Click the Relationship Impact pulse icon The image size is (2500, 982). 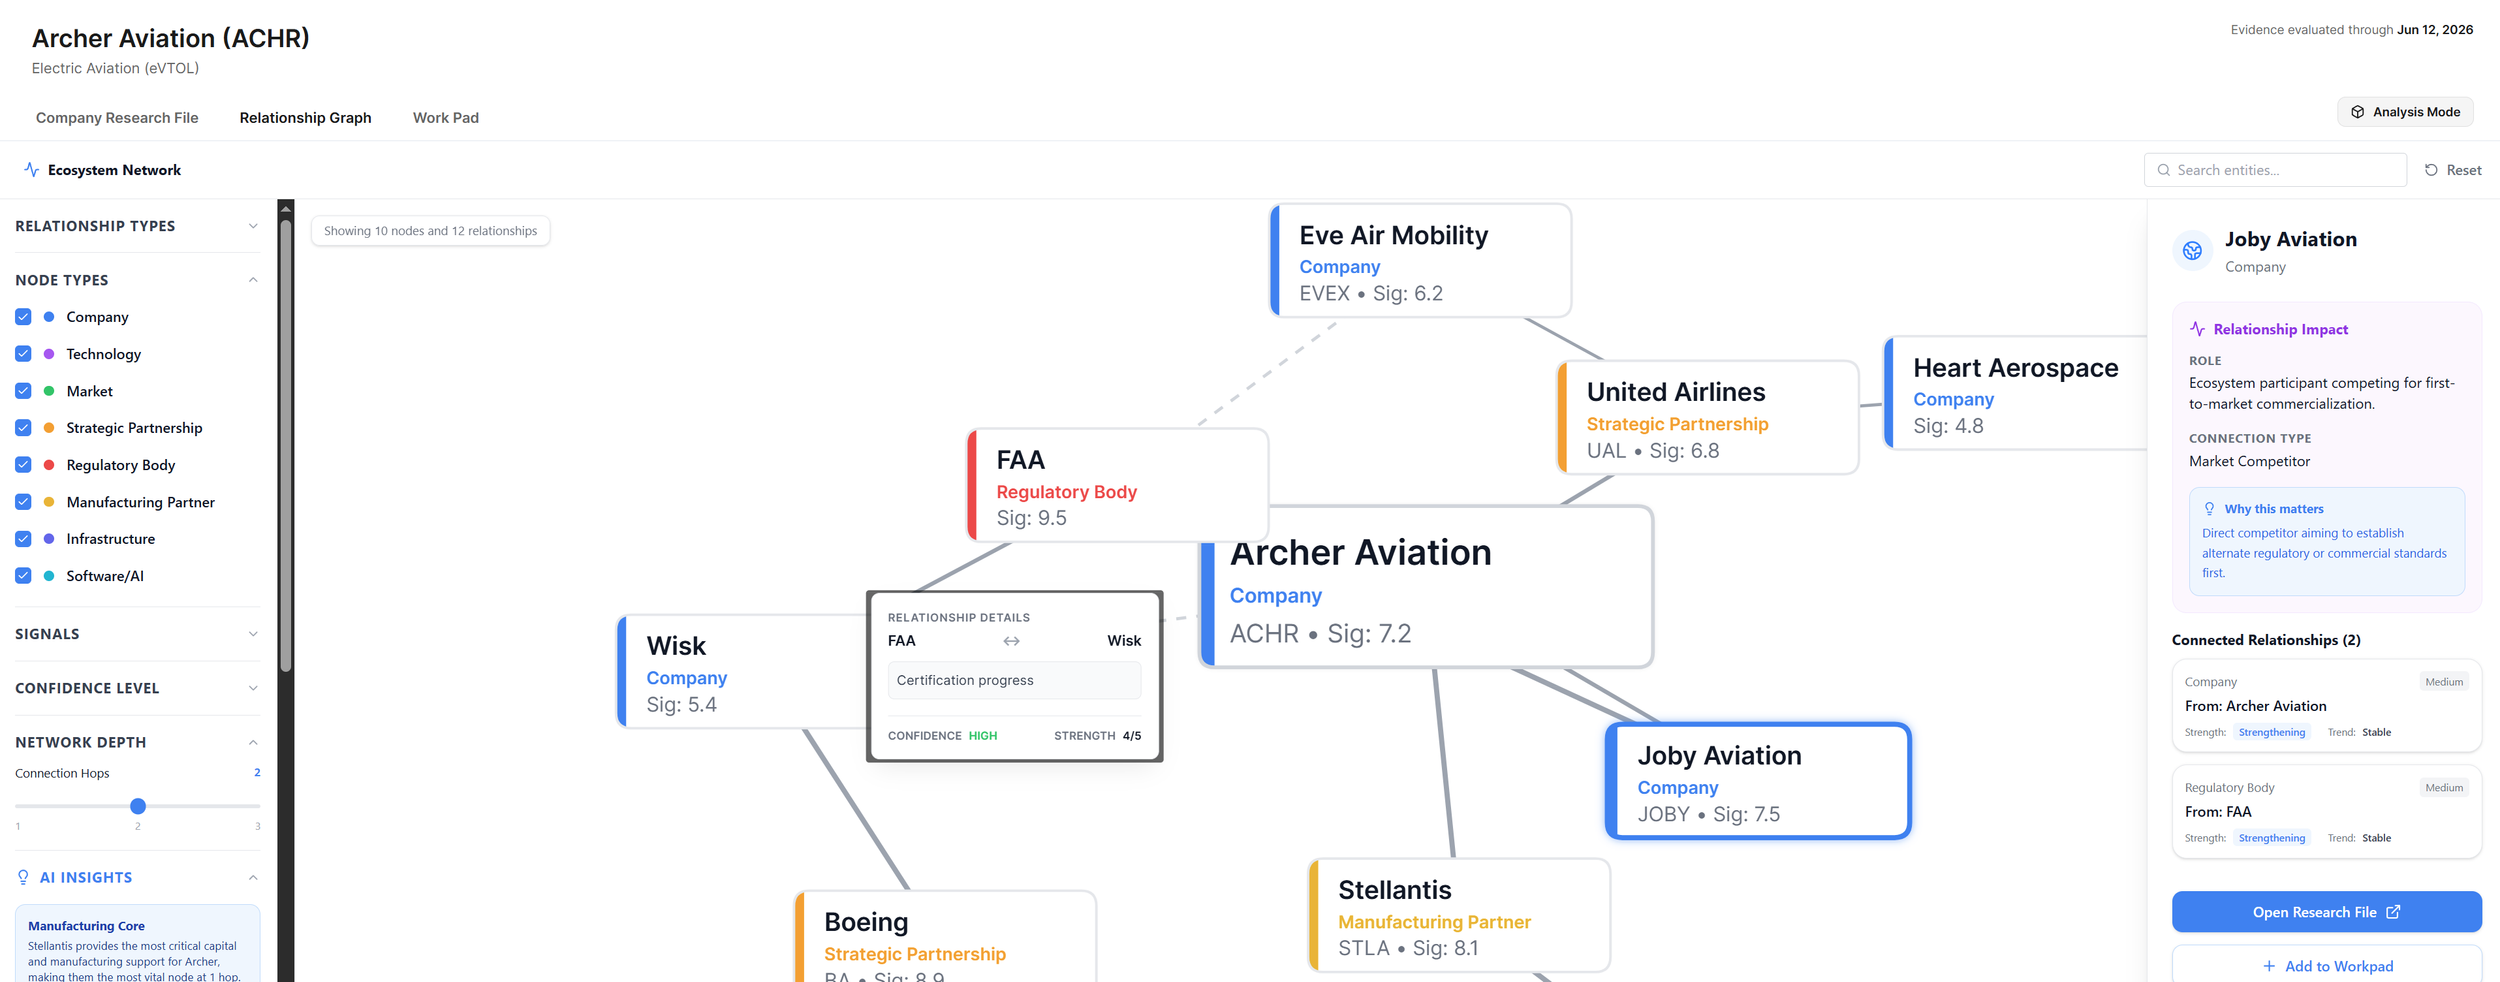coord(2197,329)
